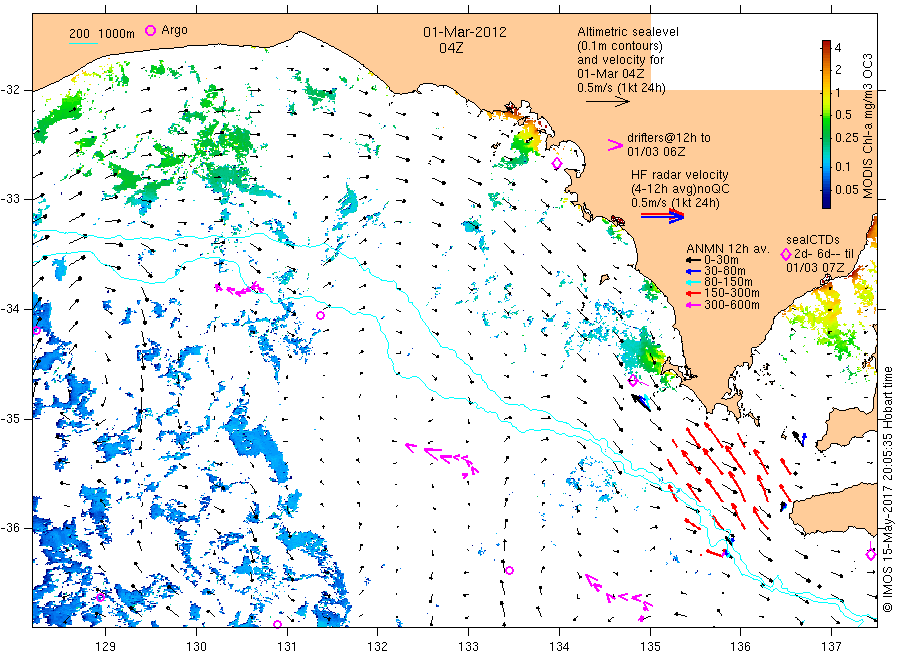This screenshot has width=900, height=660.
Task: Click the -32 latitude axis label
Action: [10, 90]
